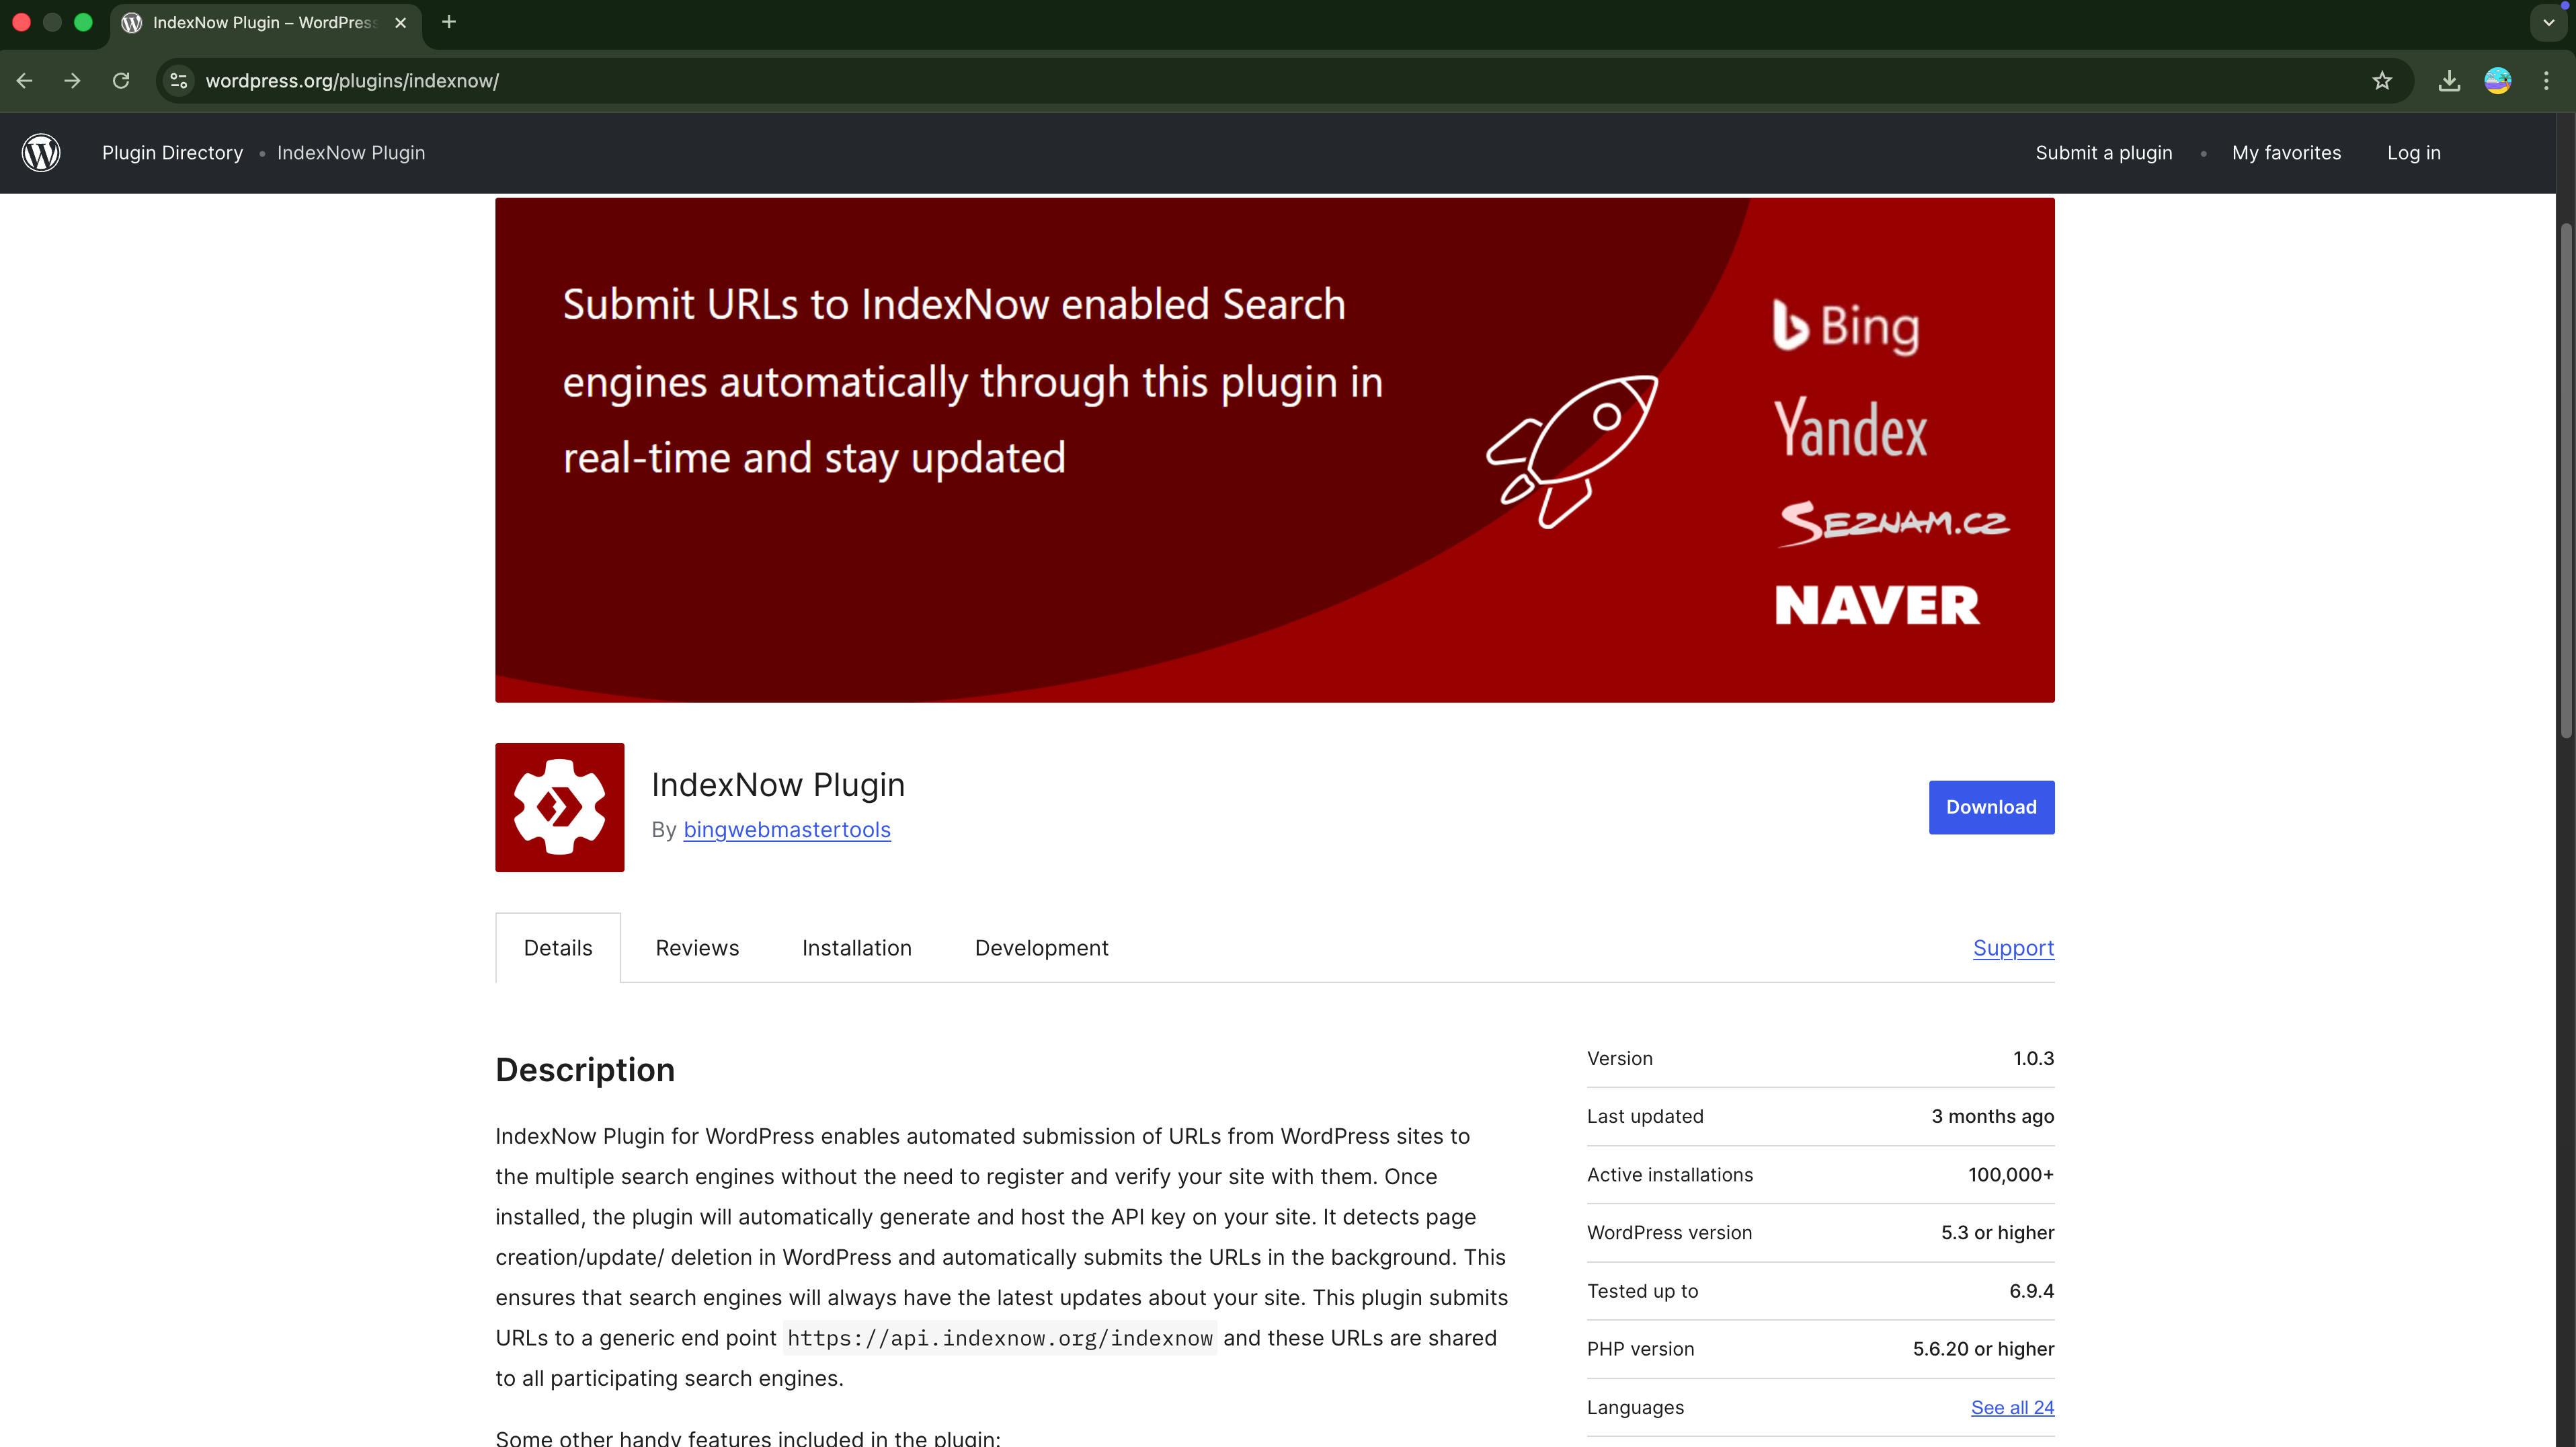Click '5.6.20 or higher' PHP version
Screen dimensions: 2576x1447
pyautogui.click(x=1984, y=1349)
